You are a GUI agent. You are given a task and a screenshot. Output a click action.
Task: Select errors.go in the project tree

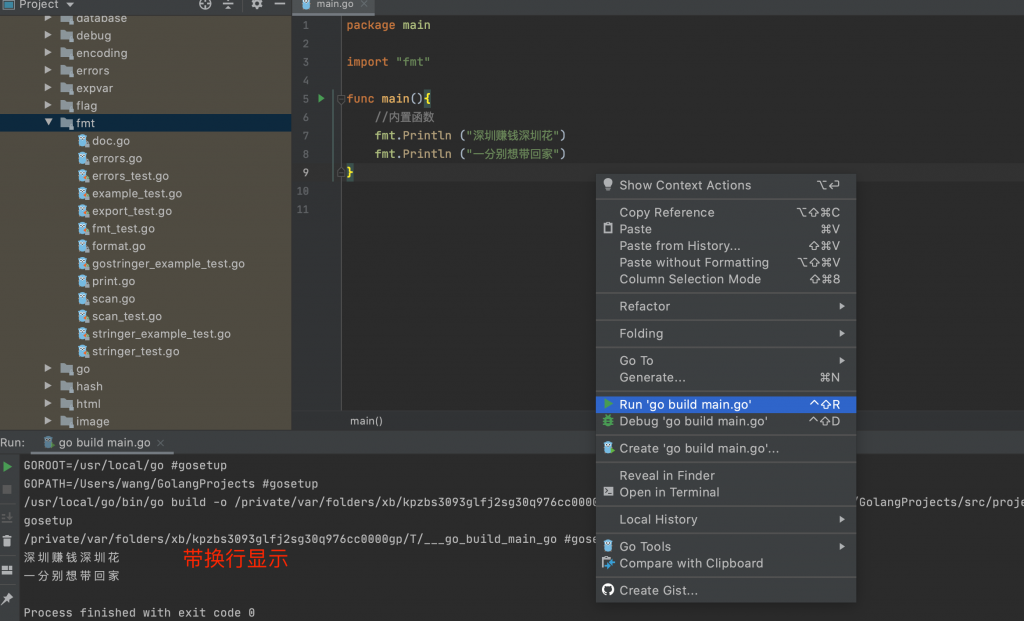pos(117,158)
